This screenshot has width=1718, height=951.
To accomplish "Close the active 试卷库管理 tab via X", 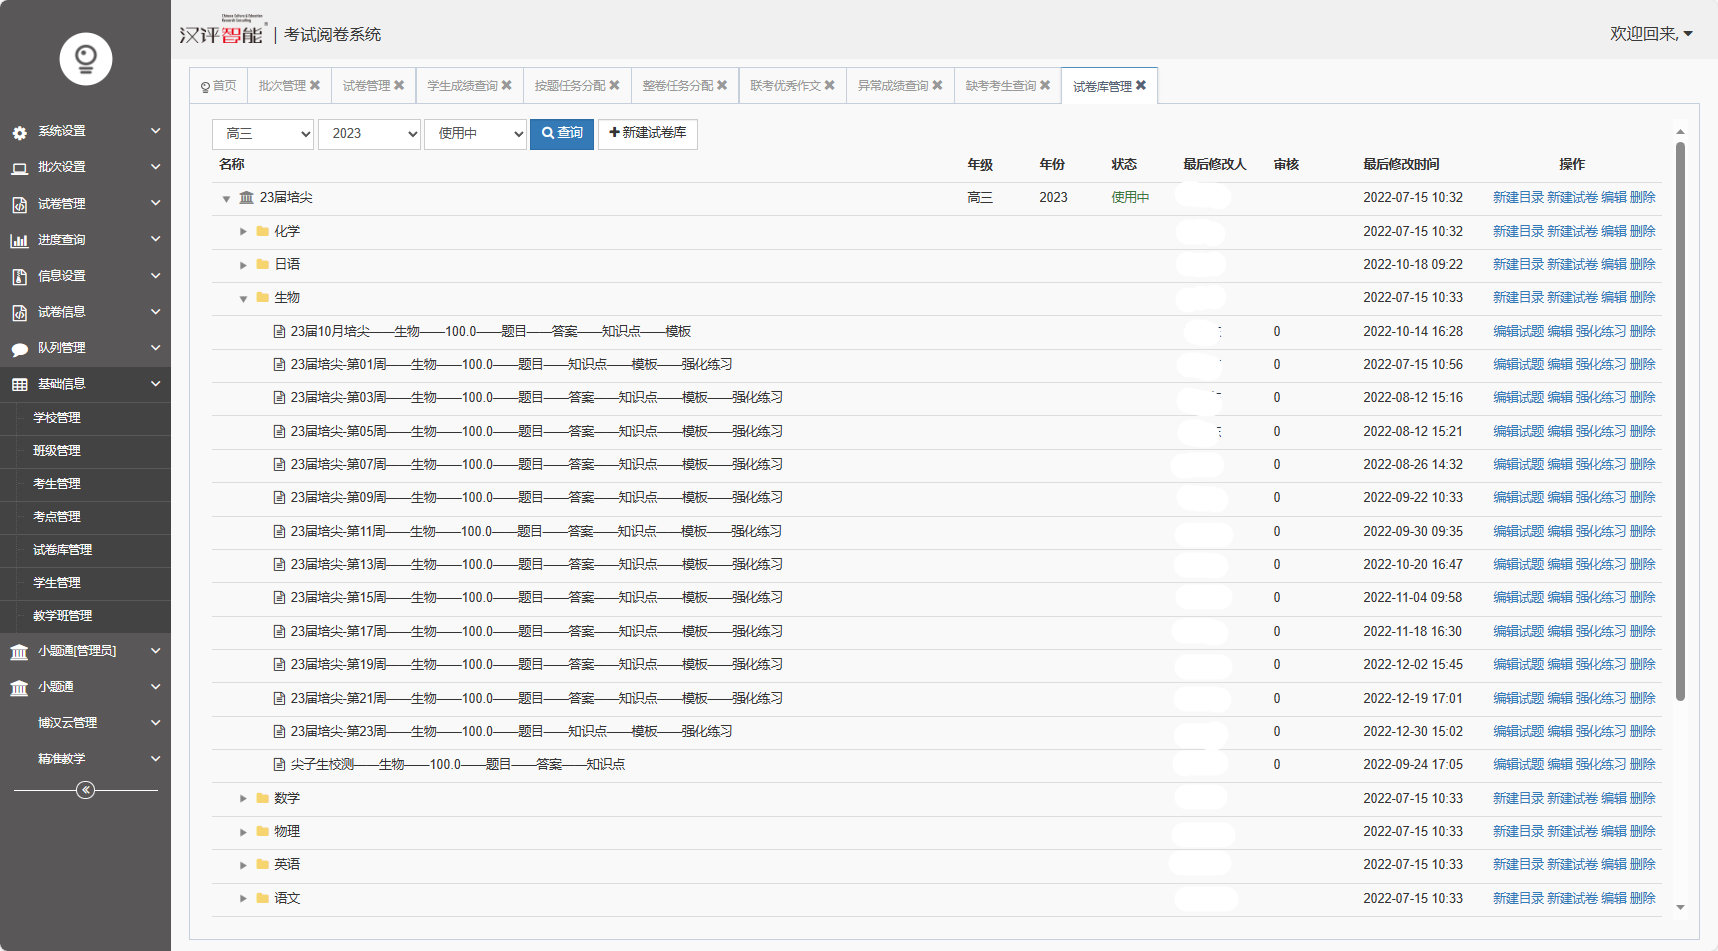I will pos(1141,85).
